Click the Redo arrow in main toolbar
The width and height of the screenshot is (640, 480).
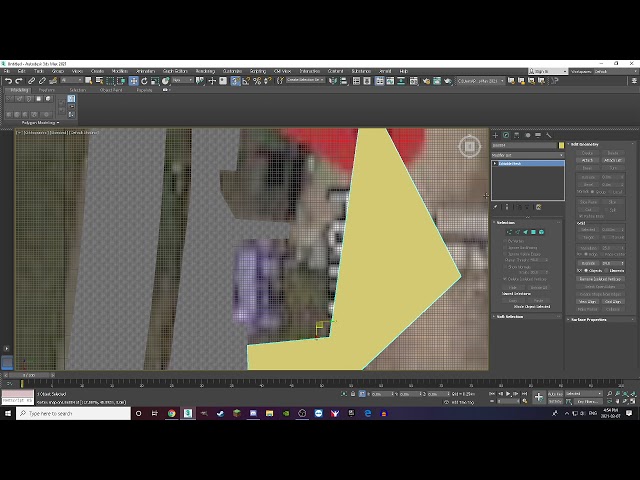point(19,81)
